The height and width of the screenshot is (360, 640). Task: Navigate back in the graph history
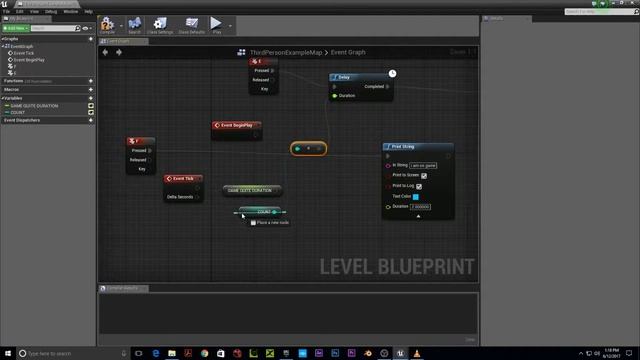coord(105,52)
